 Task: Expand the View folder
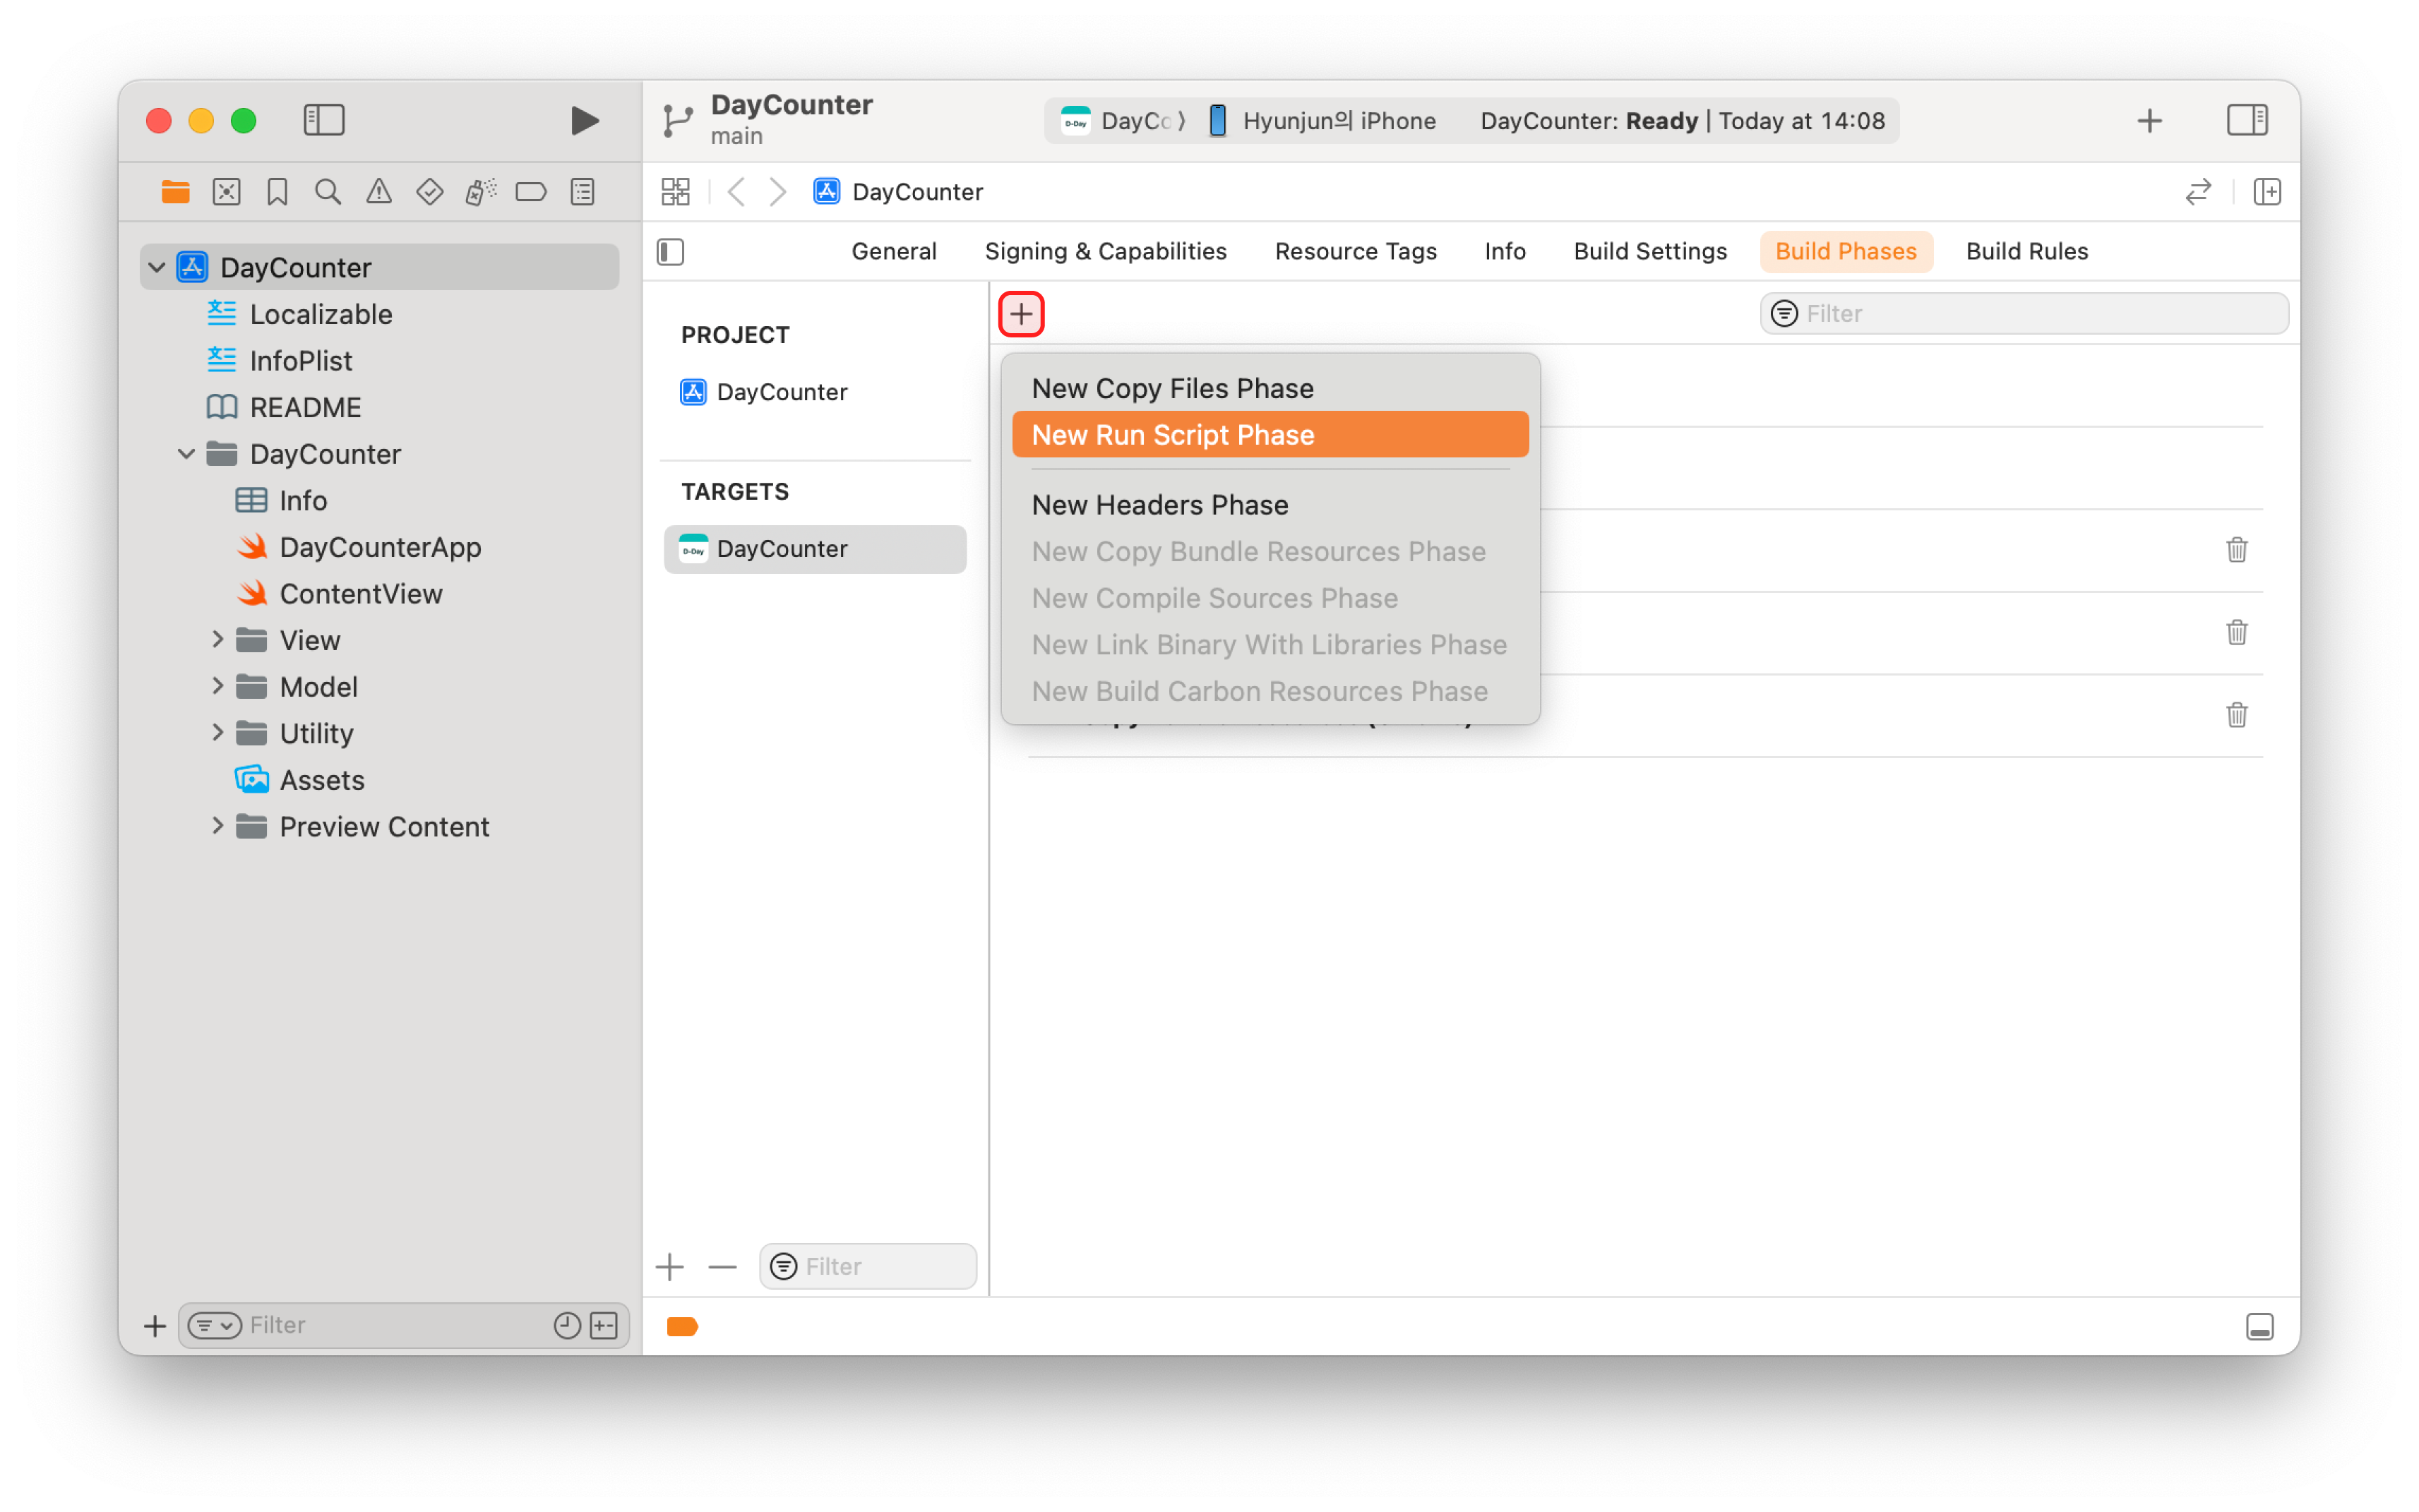coord(217,640)
